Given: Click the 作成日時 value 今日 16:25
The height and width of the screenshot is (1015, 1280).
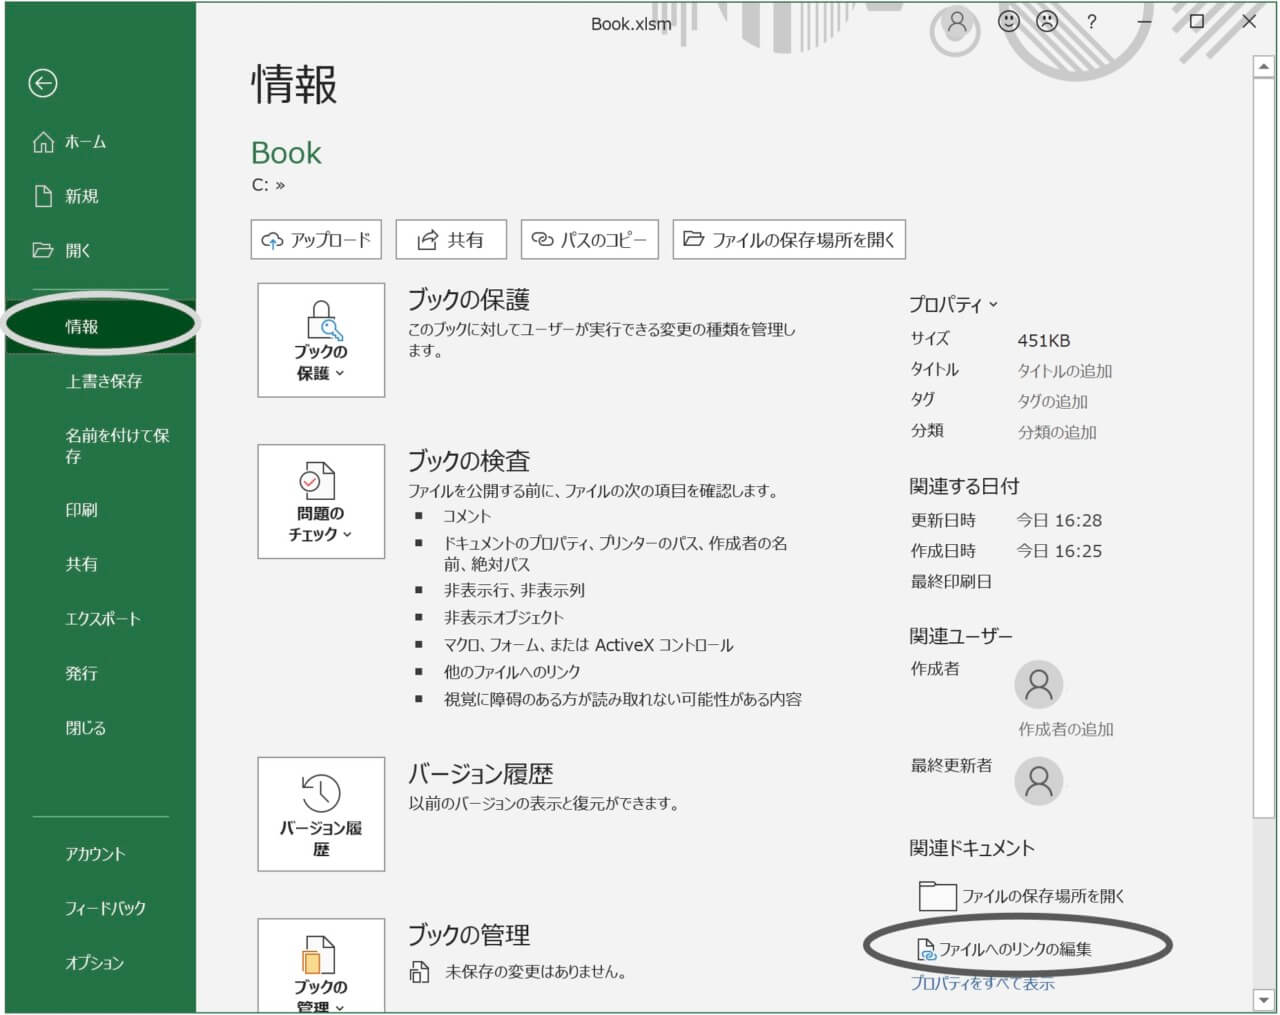Looking at the screenshot, I should pos(1059,551).
